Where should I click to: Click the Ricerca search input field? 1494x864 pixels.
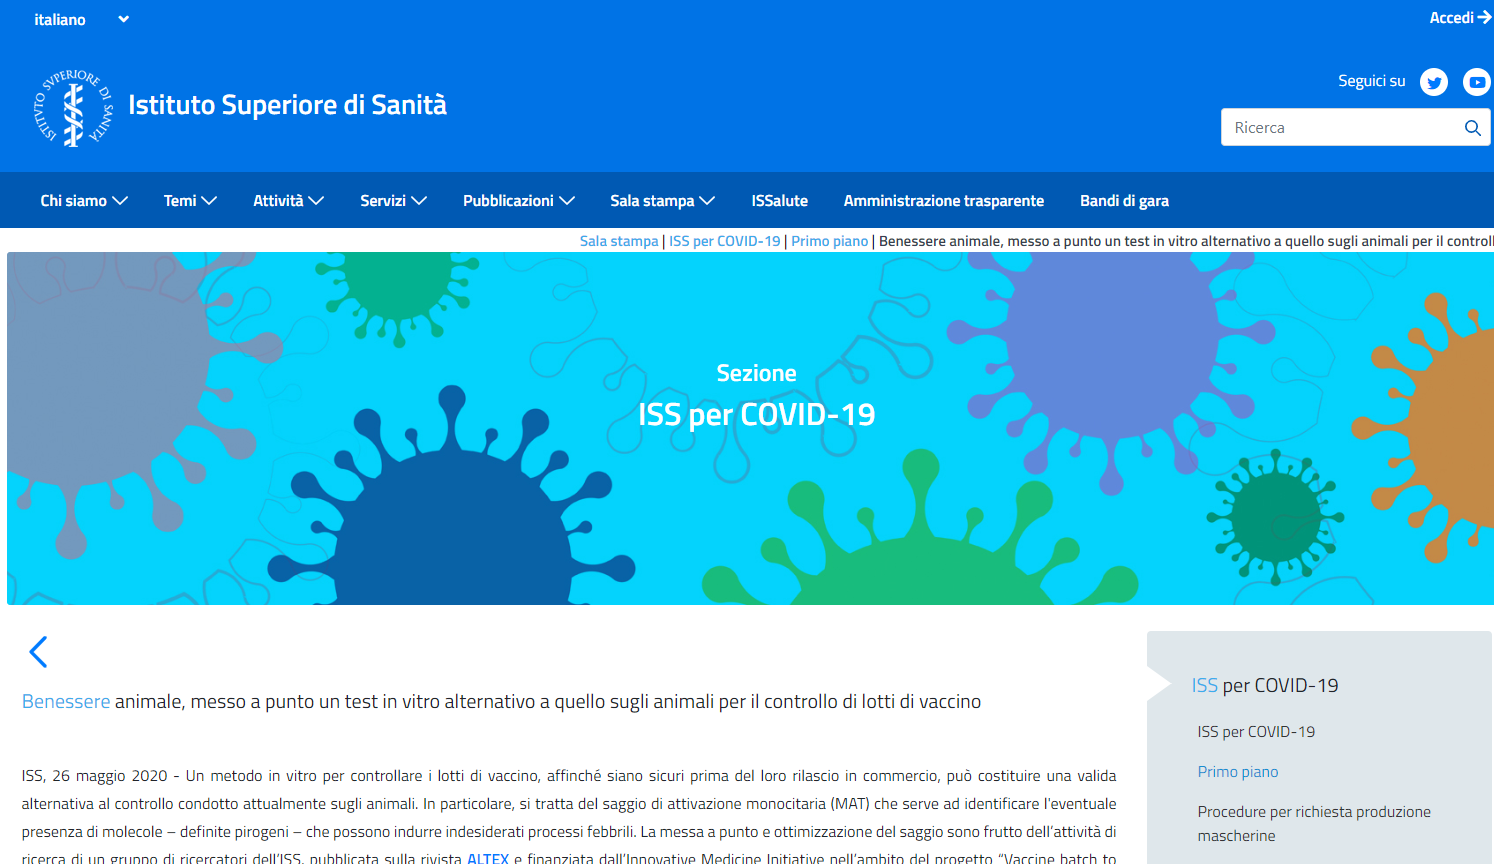1340,128
